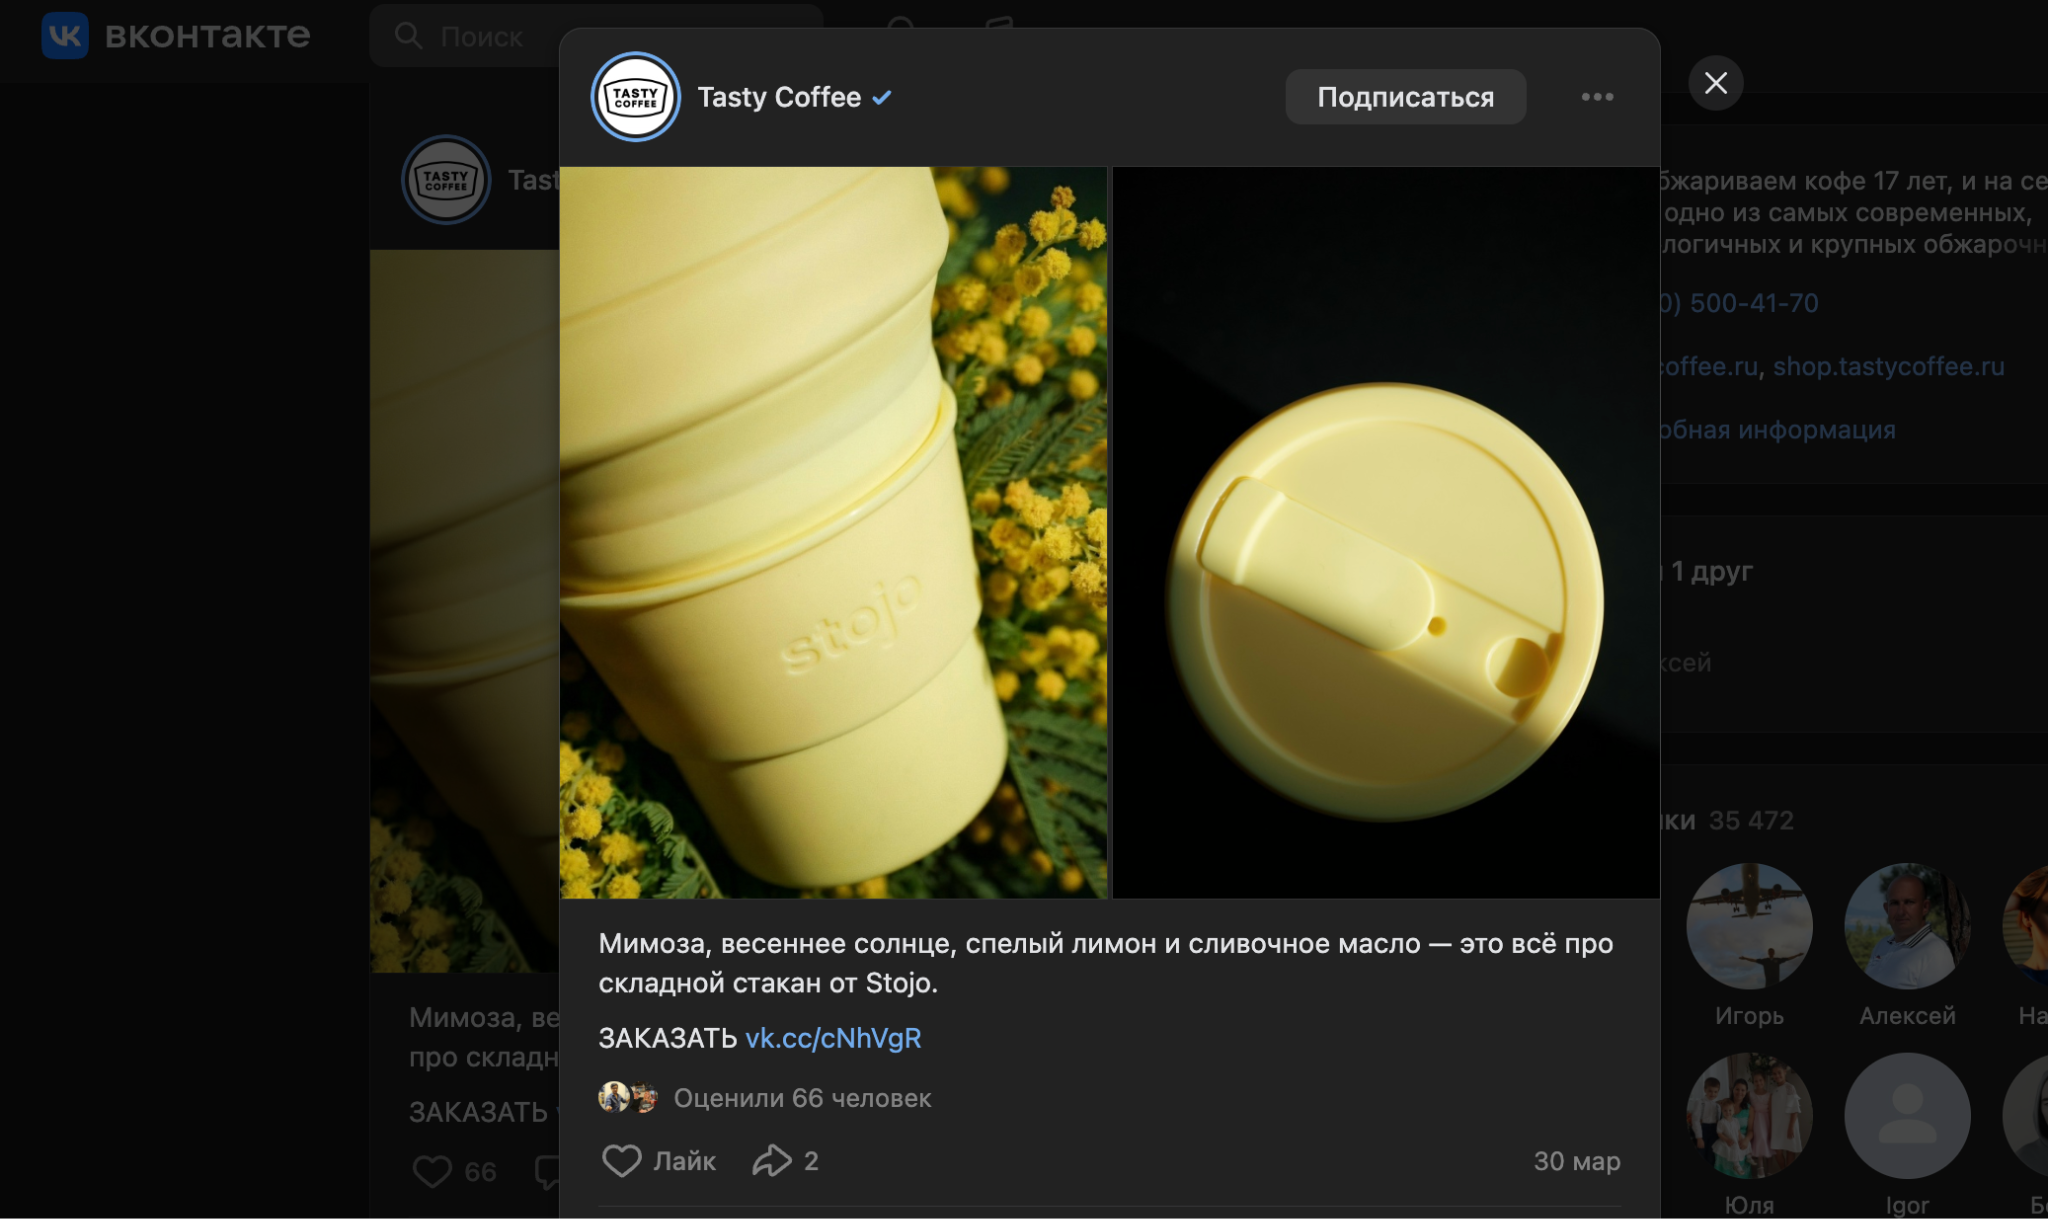The height and width of the screenshot is (1219, 2048).
Task: Expand the post actions via ellipsis menu
Action: pyautogui.click(x=1598, y=97)
